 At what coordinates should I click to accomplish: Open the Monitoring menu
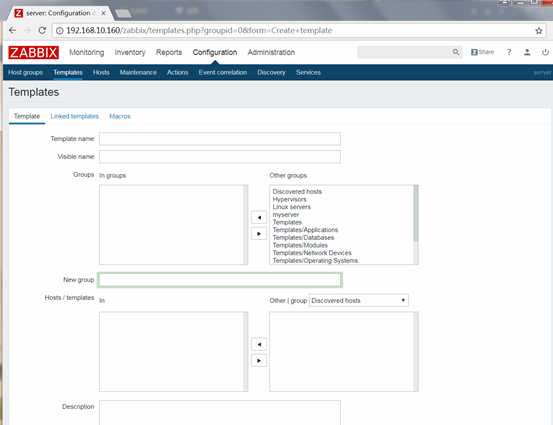tap(87, 53)
